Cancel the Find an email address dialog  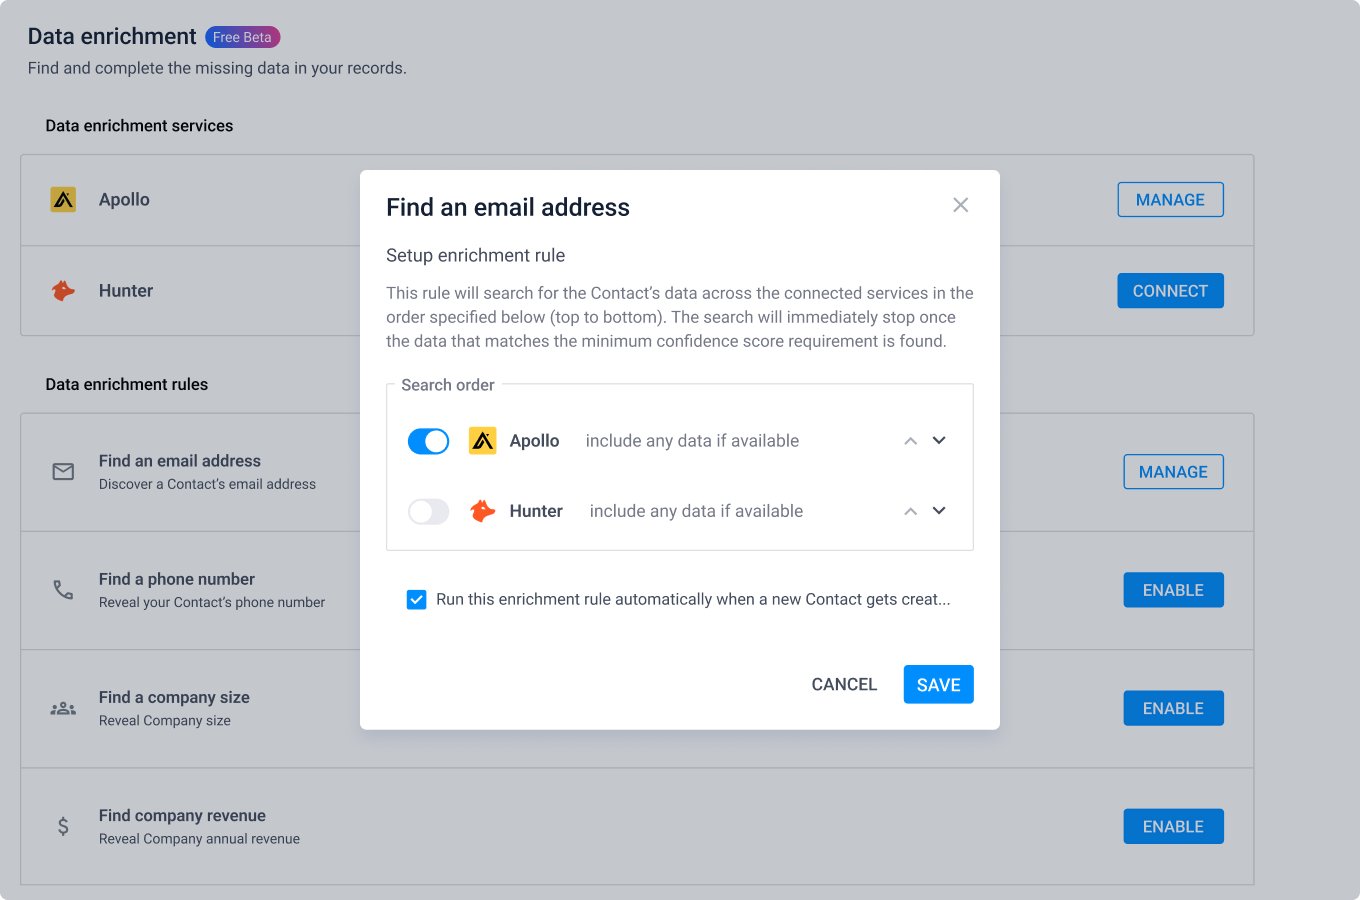[x=844, y=684]
